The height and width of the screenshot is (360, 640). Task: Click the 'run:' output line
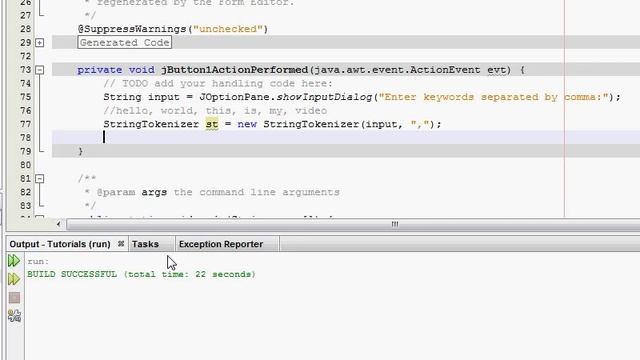coord(38,261)
